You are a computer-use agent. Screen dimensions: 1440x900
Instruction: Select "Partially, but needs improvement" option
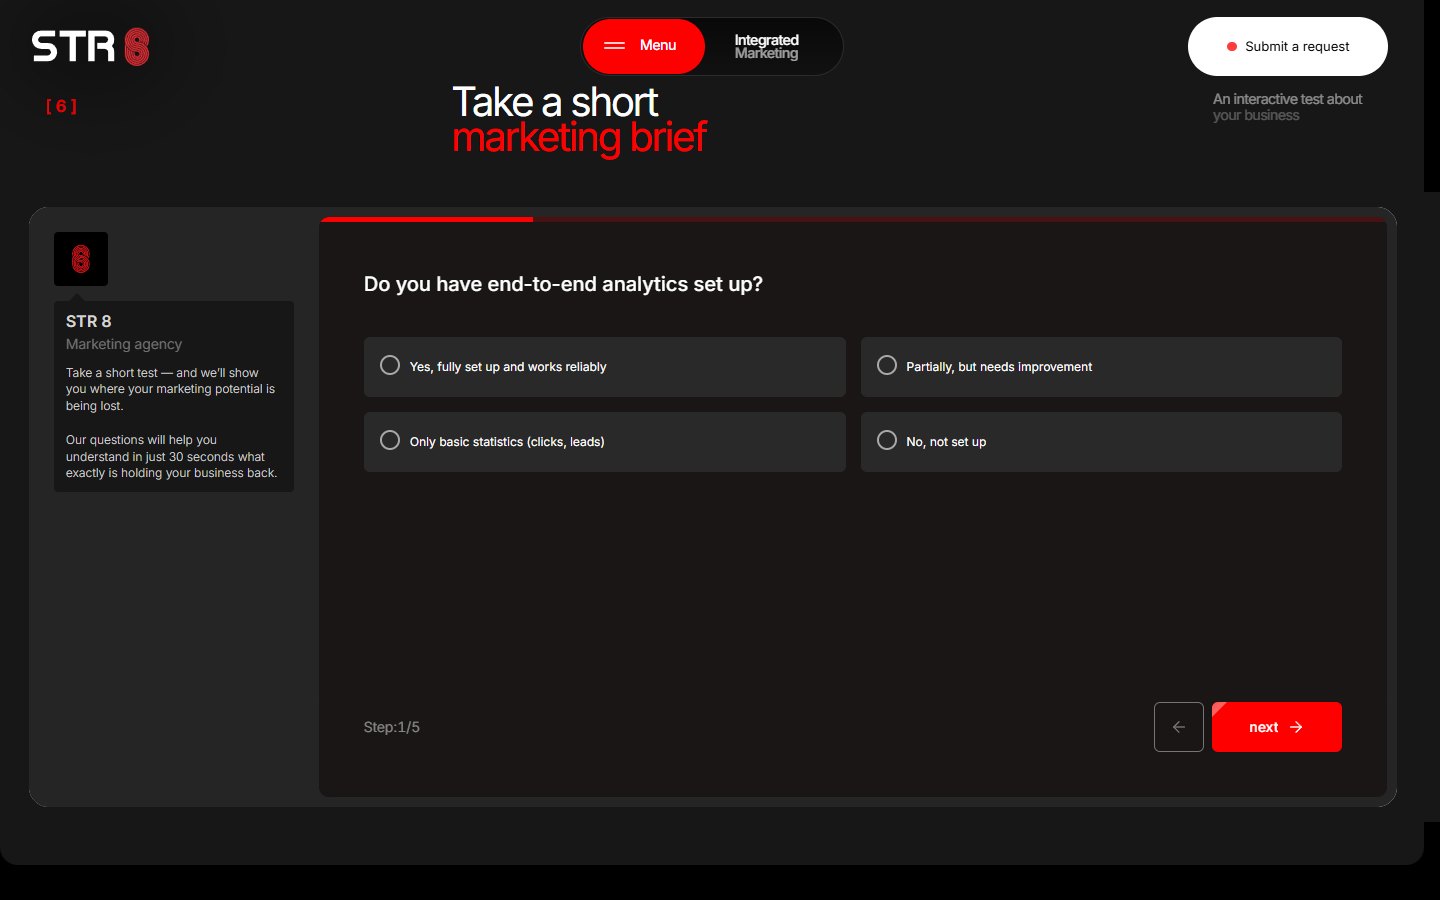point(1101,367)
